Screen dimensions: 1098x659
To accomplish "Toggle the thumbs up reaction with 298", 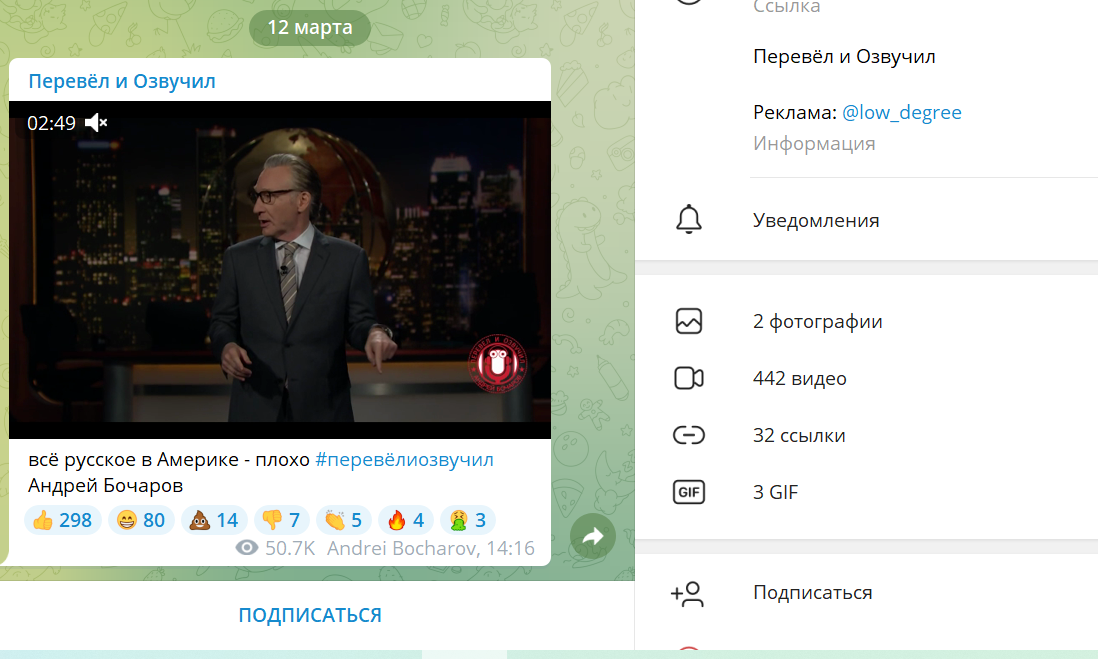I will [x=62, y=520].
